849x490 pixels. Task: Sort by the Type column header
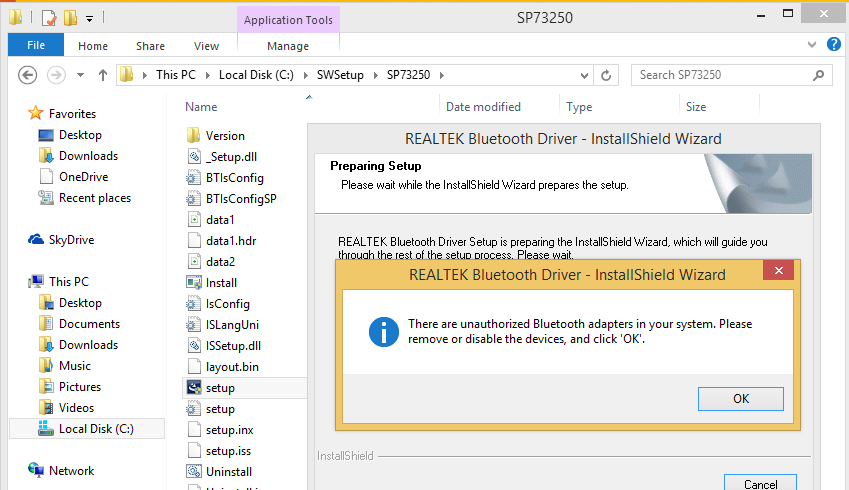coord(579,107)
